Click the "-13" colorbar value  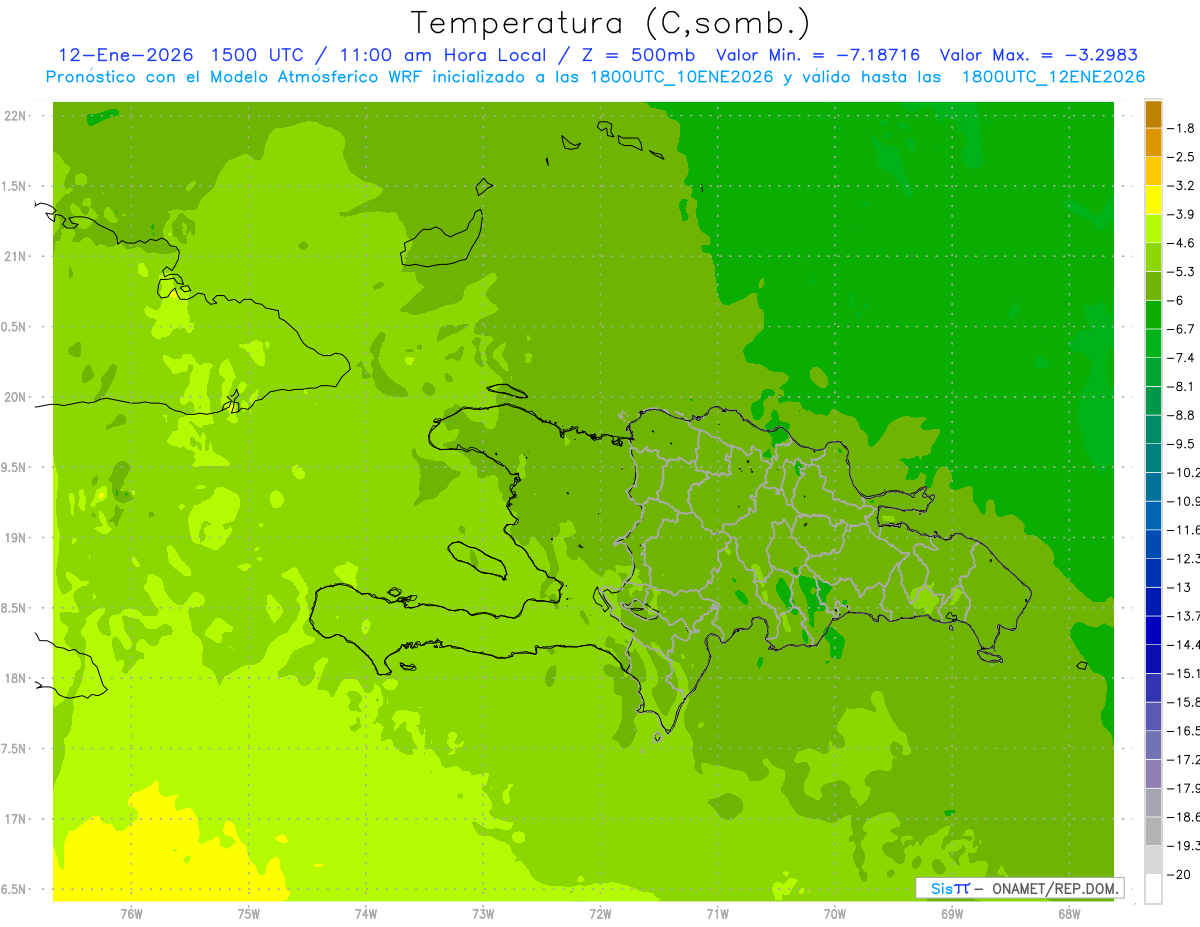coord(1181,587)
